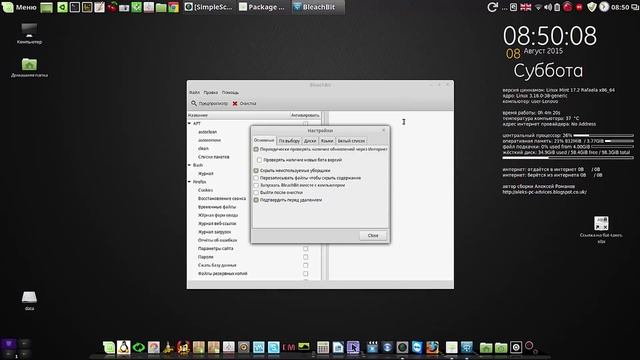640x360 pixels.
Task: Toggle the Подтвердить перед удалением checkbox
Action: 256,200
